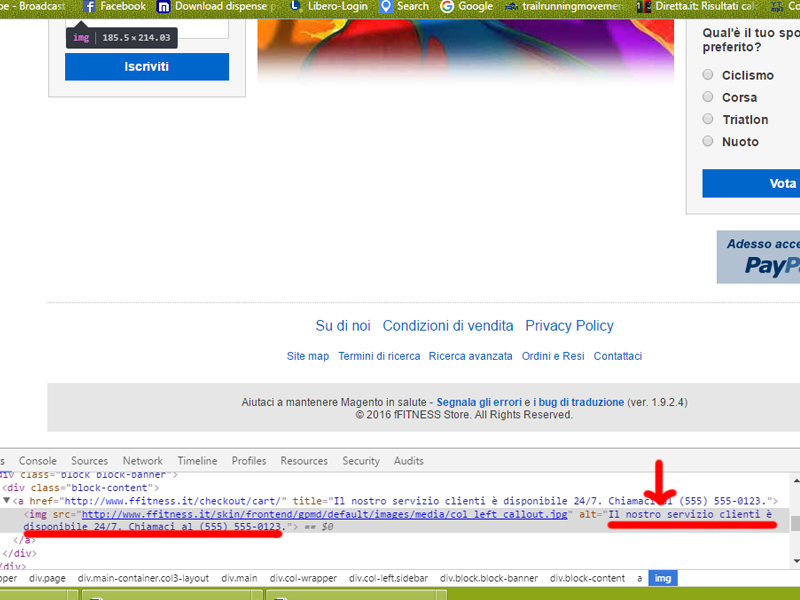Open the Facebook bookmark icon
The width and height of the screenshot is (800, 600).
point(90,6)
